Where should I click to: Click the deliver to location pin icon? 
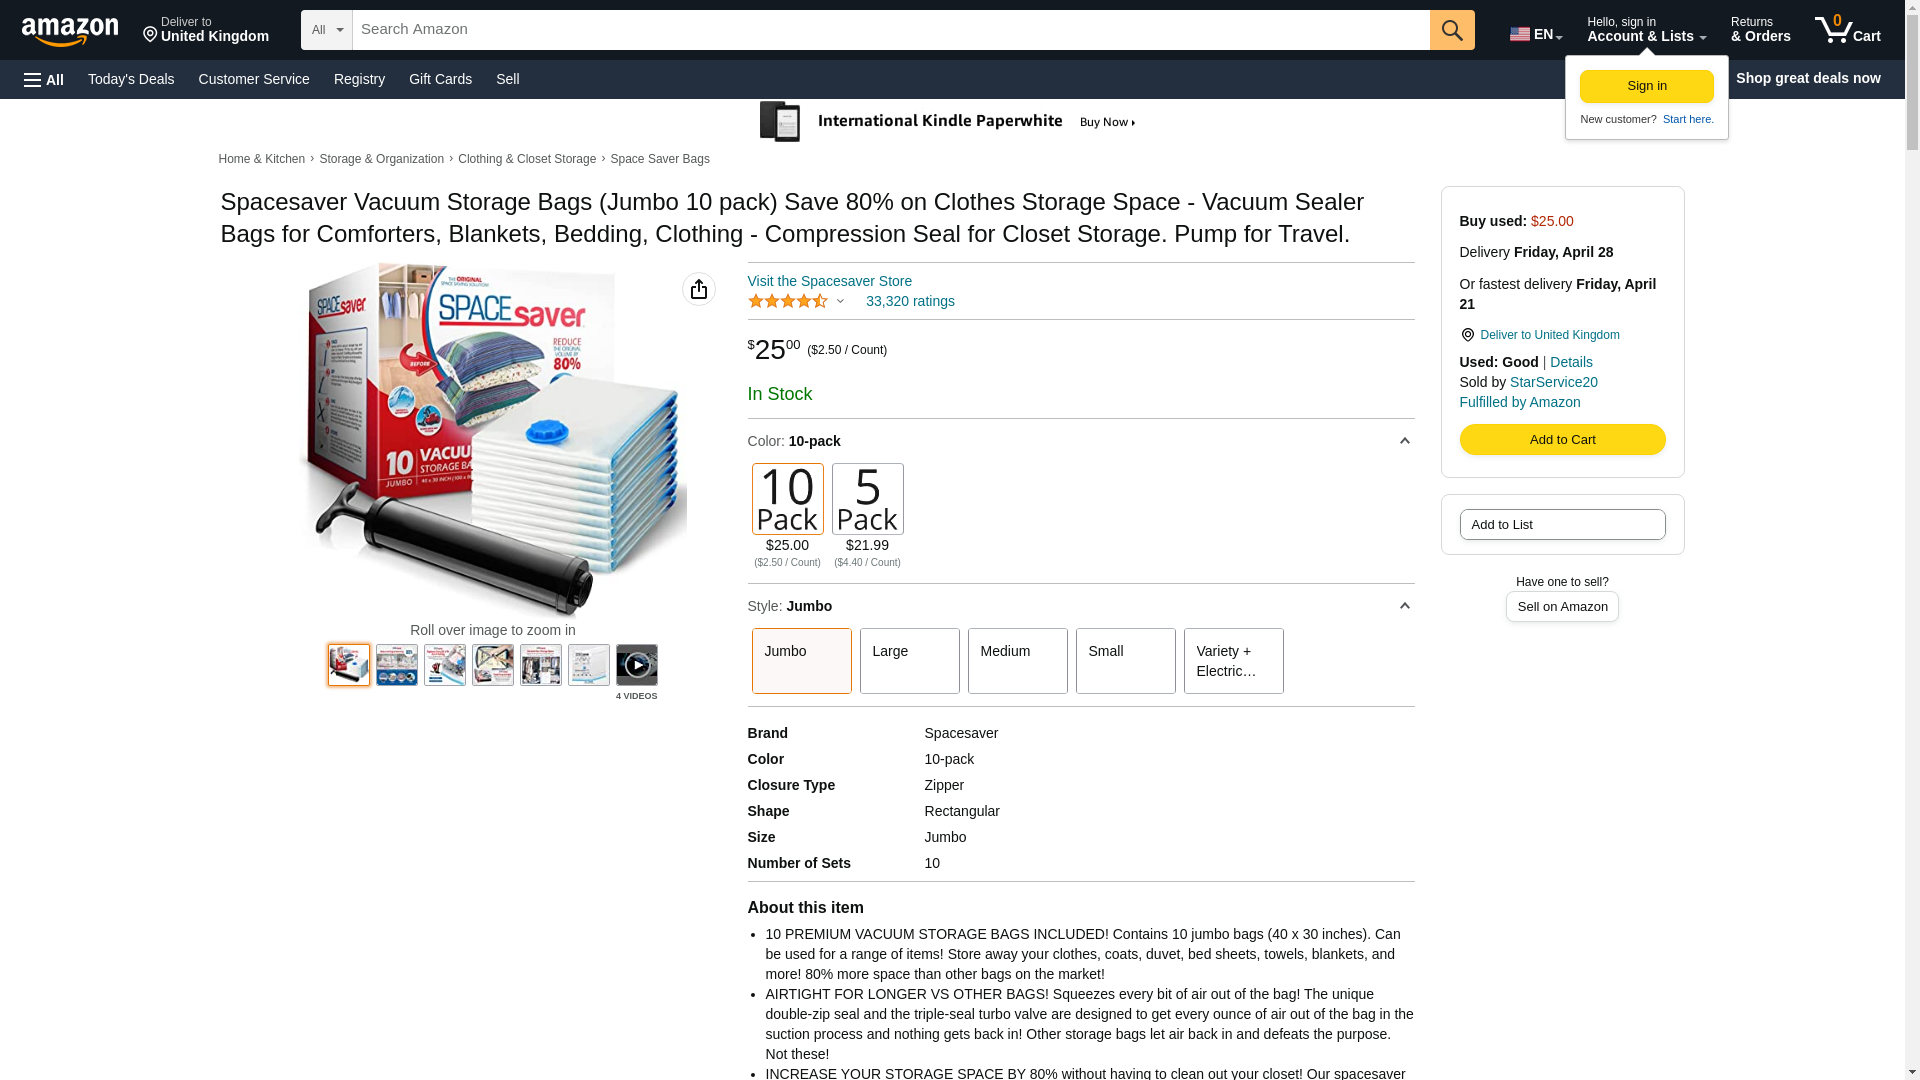click(x=1467, y=336)
